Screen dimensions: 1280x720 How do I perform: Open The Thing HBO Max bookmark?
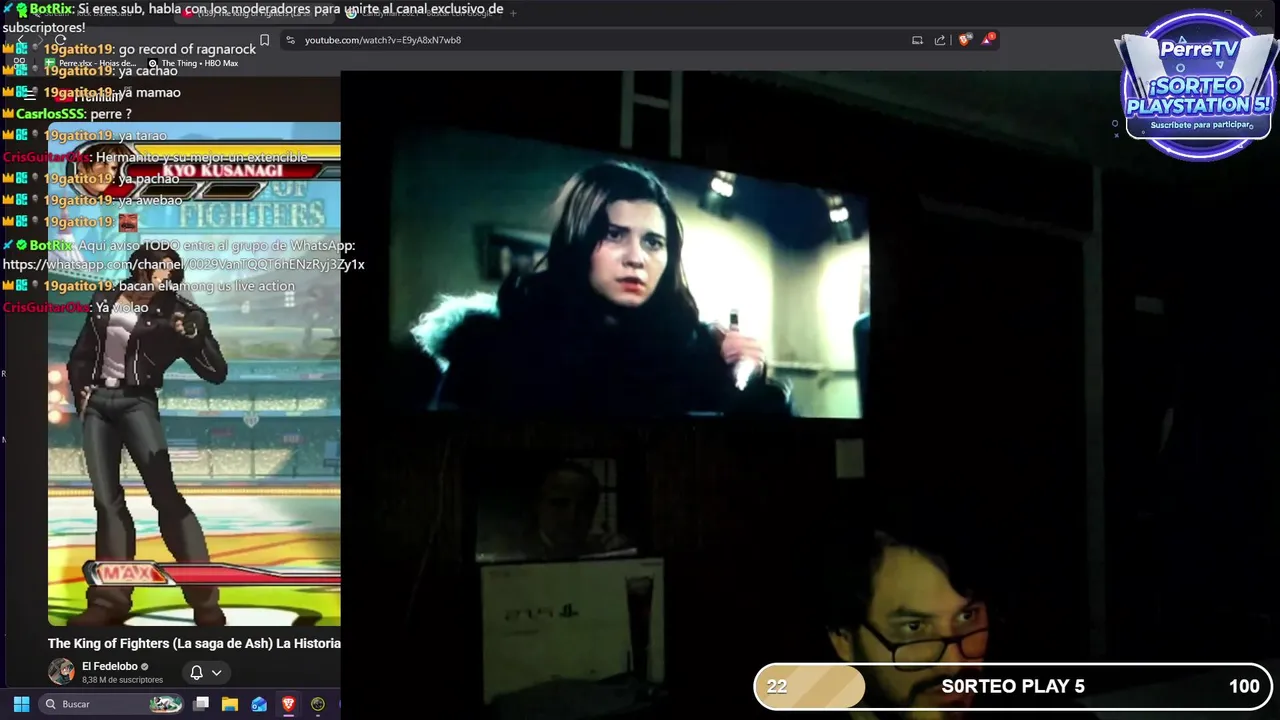(193, 63)
